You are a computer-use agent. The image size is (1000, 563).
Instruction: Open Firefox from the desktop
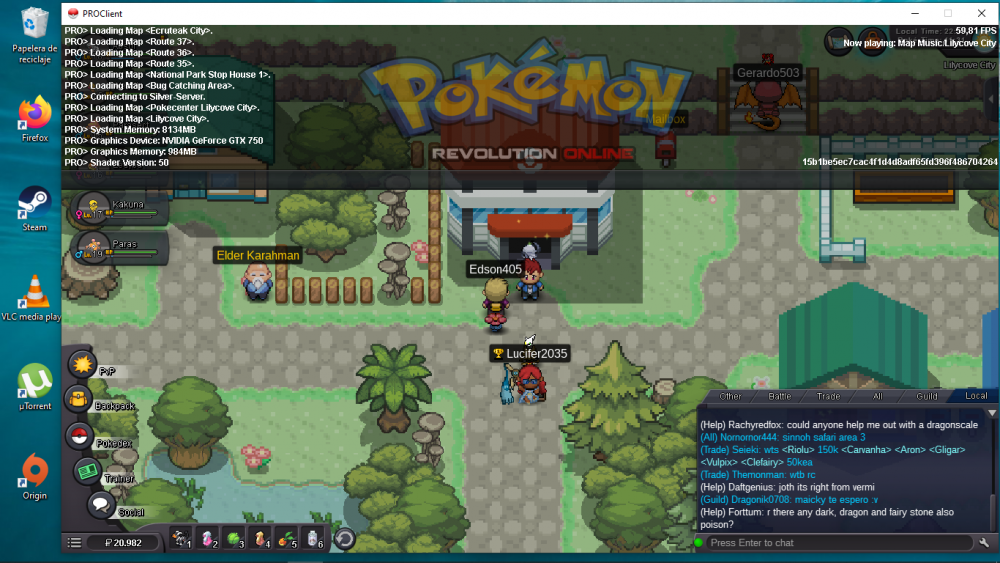pyautogui.click(x=34, y=117)
